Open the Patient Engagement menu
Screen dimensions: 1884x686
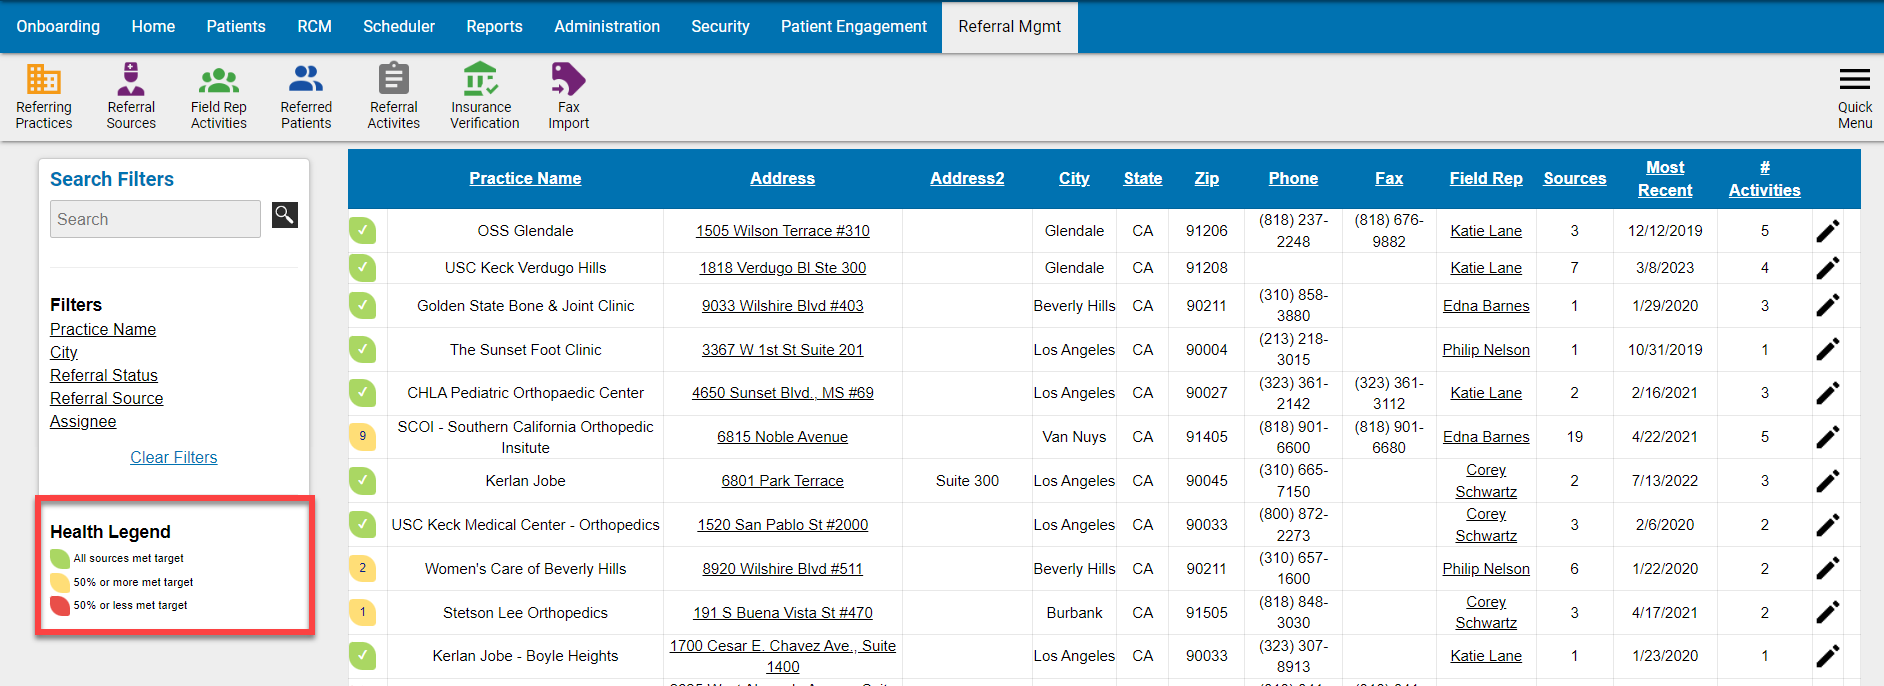[853, 26]
